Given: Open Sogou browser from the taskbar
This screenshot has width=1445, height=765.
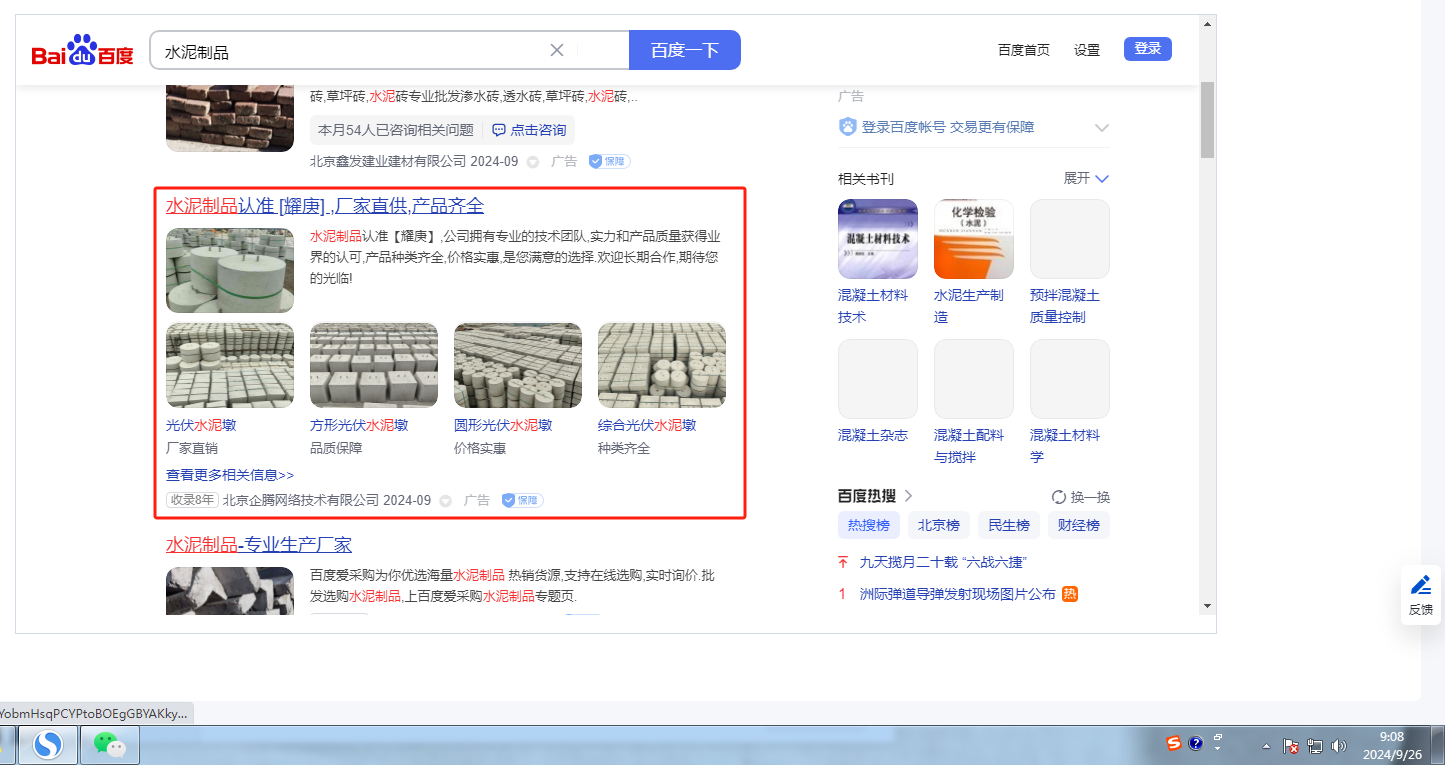Looking at the screenshot, I should pos(48,745).
